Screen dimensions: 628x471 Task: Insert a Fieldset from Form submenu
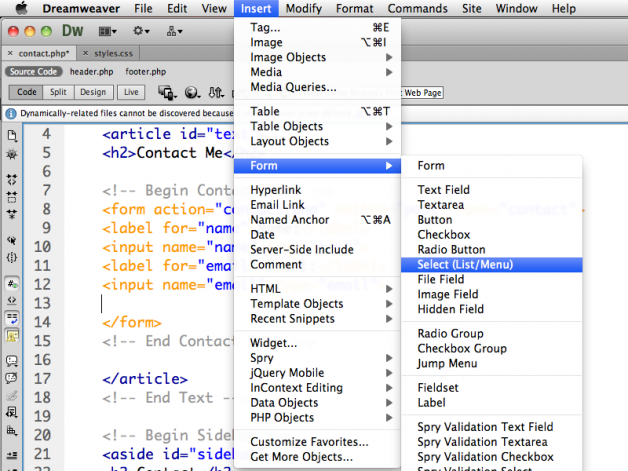click(492, 388)
